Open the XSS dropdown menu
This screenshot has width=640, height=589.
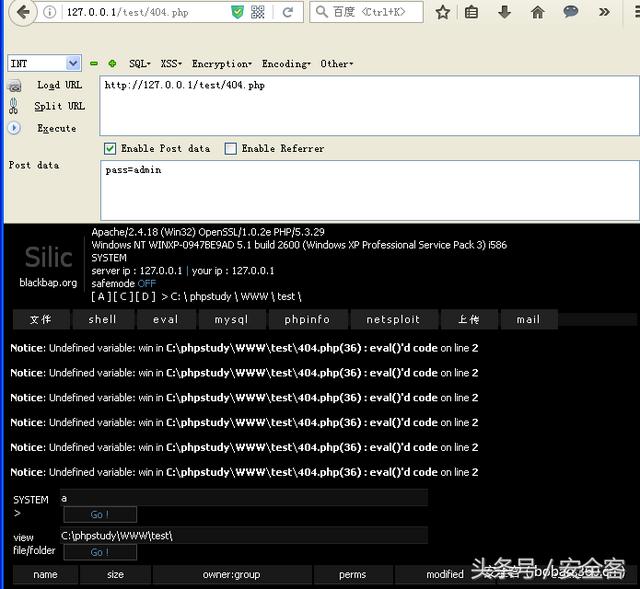pos(171,64)
